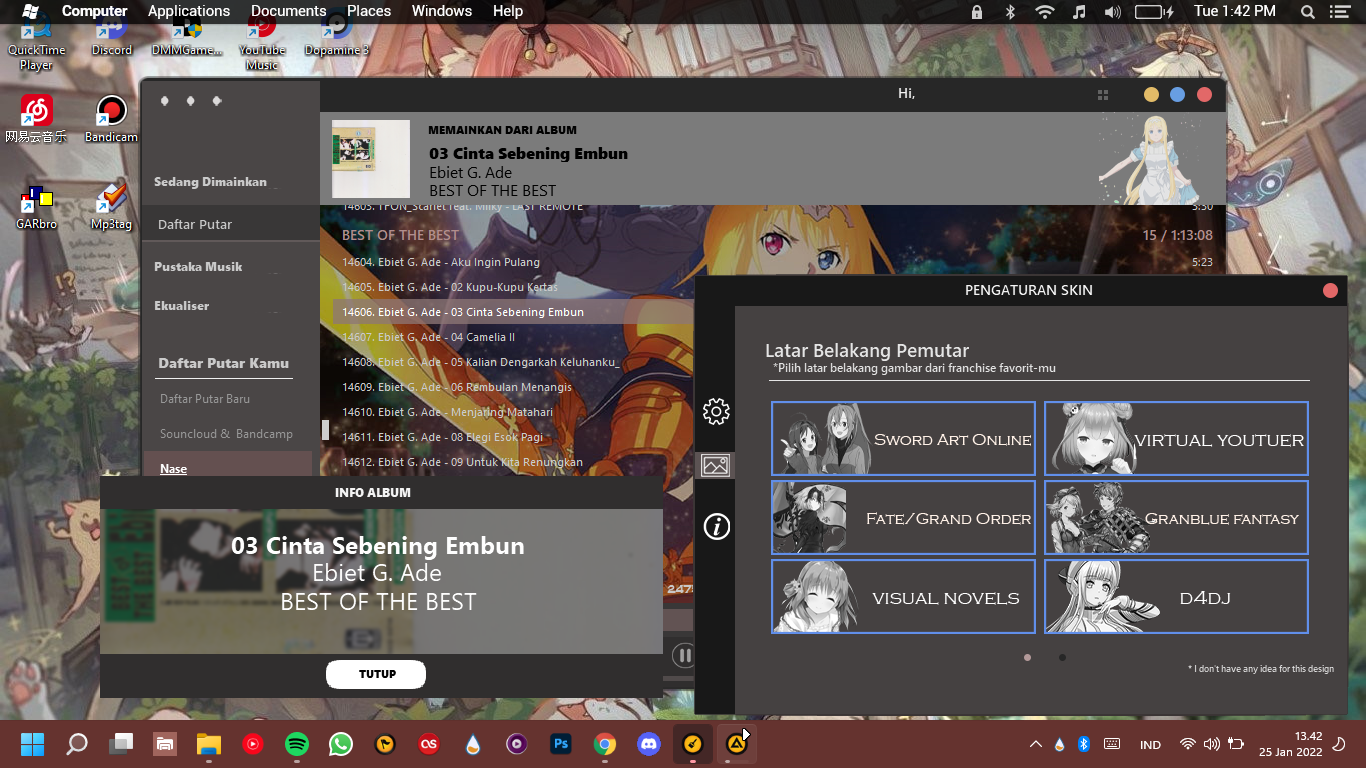Click the TUTUP button
1366x768 pixels.
tap(376, 674)
